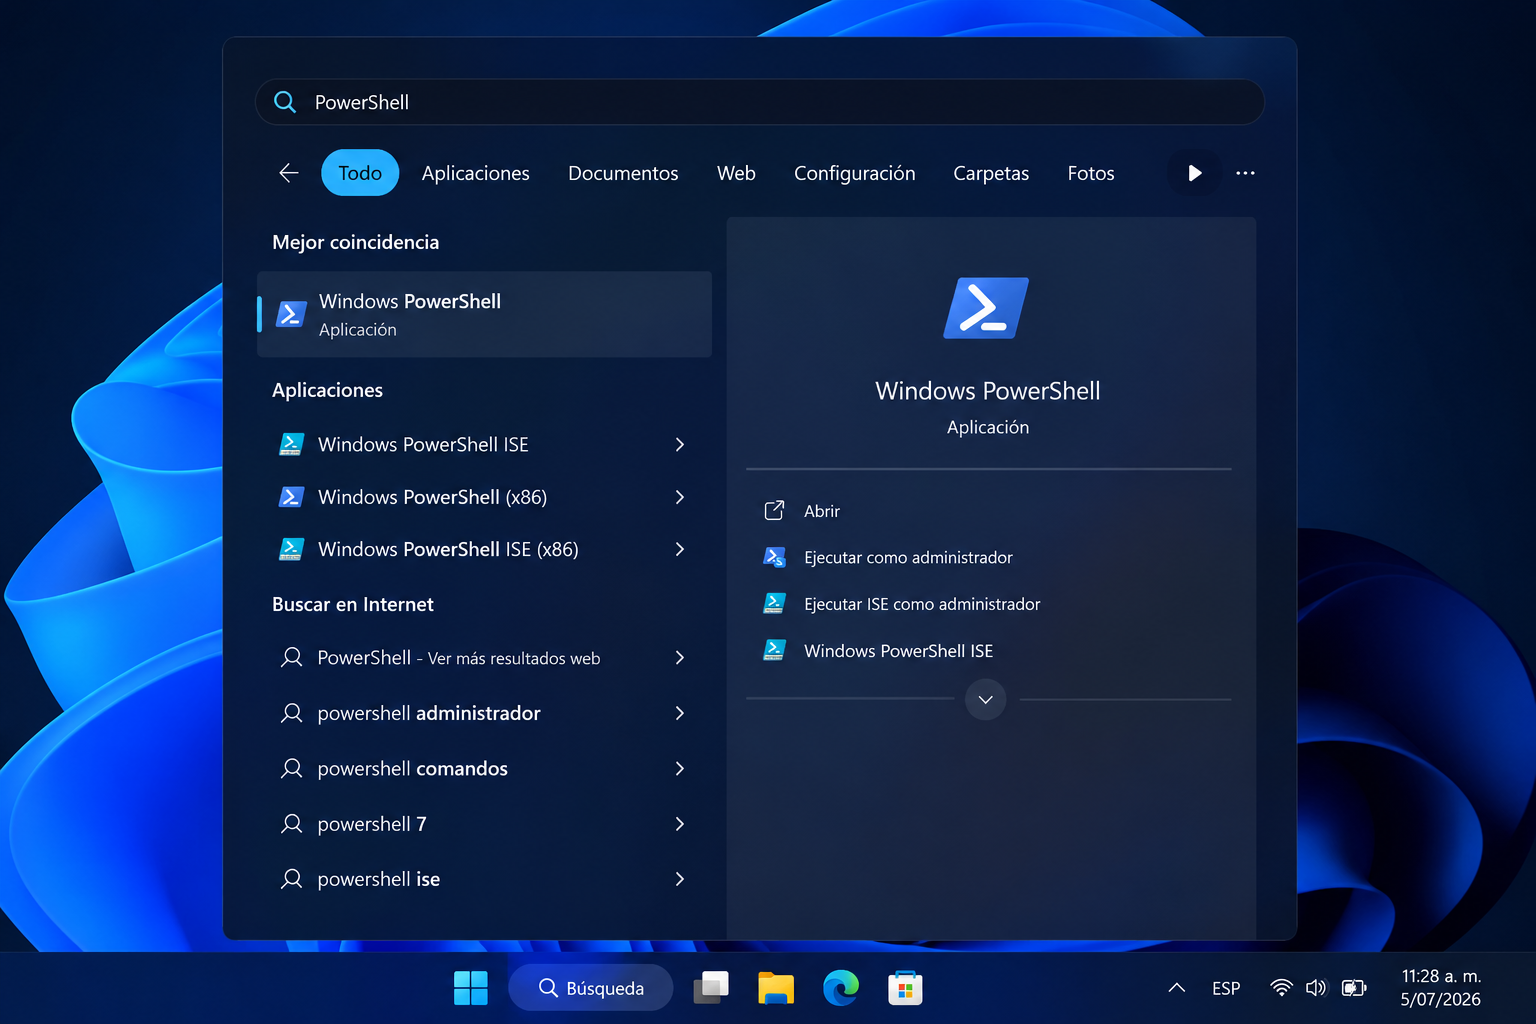Click the Abrir open-external icon
1536x1024 pixels.
tap(774, 511)
